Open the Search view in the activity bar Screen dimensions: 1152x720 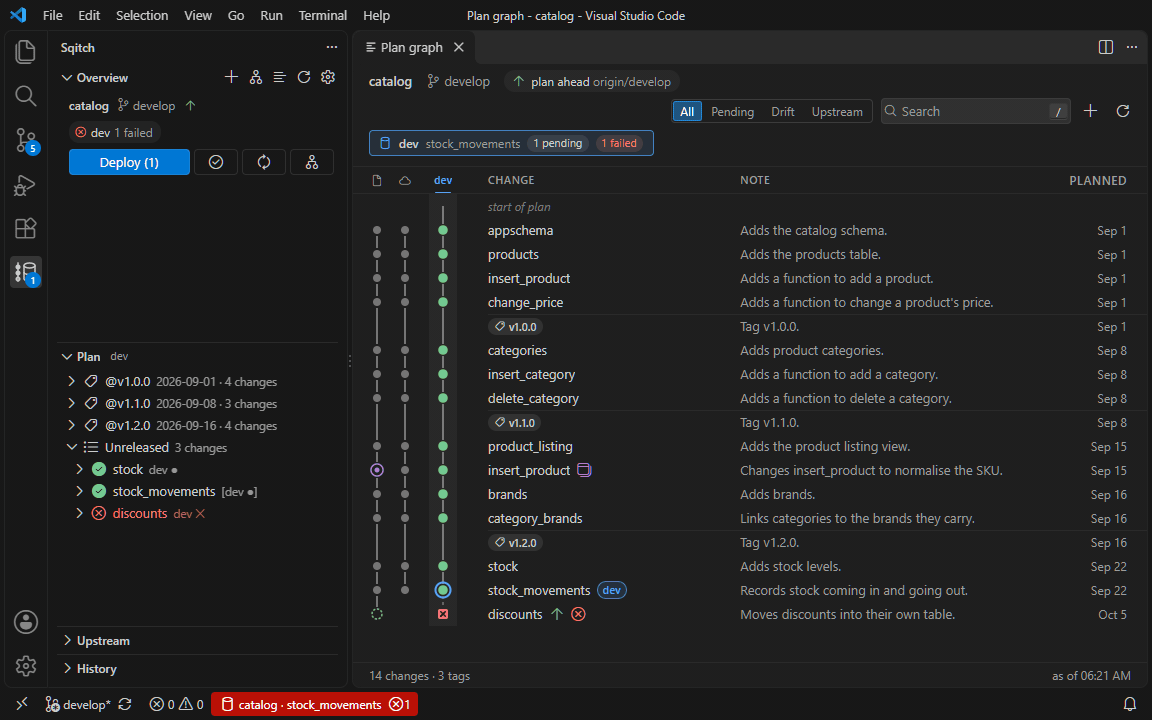pos(26,96)
